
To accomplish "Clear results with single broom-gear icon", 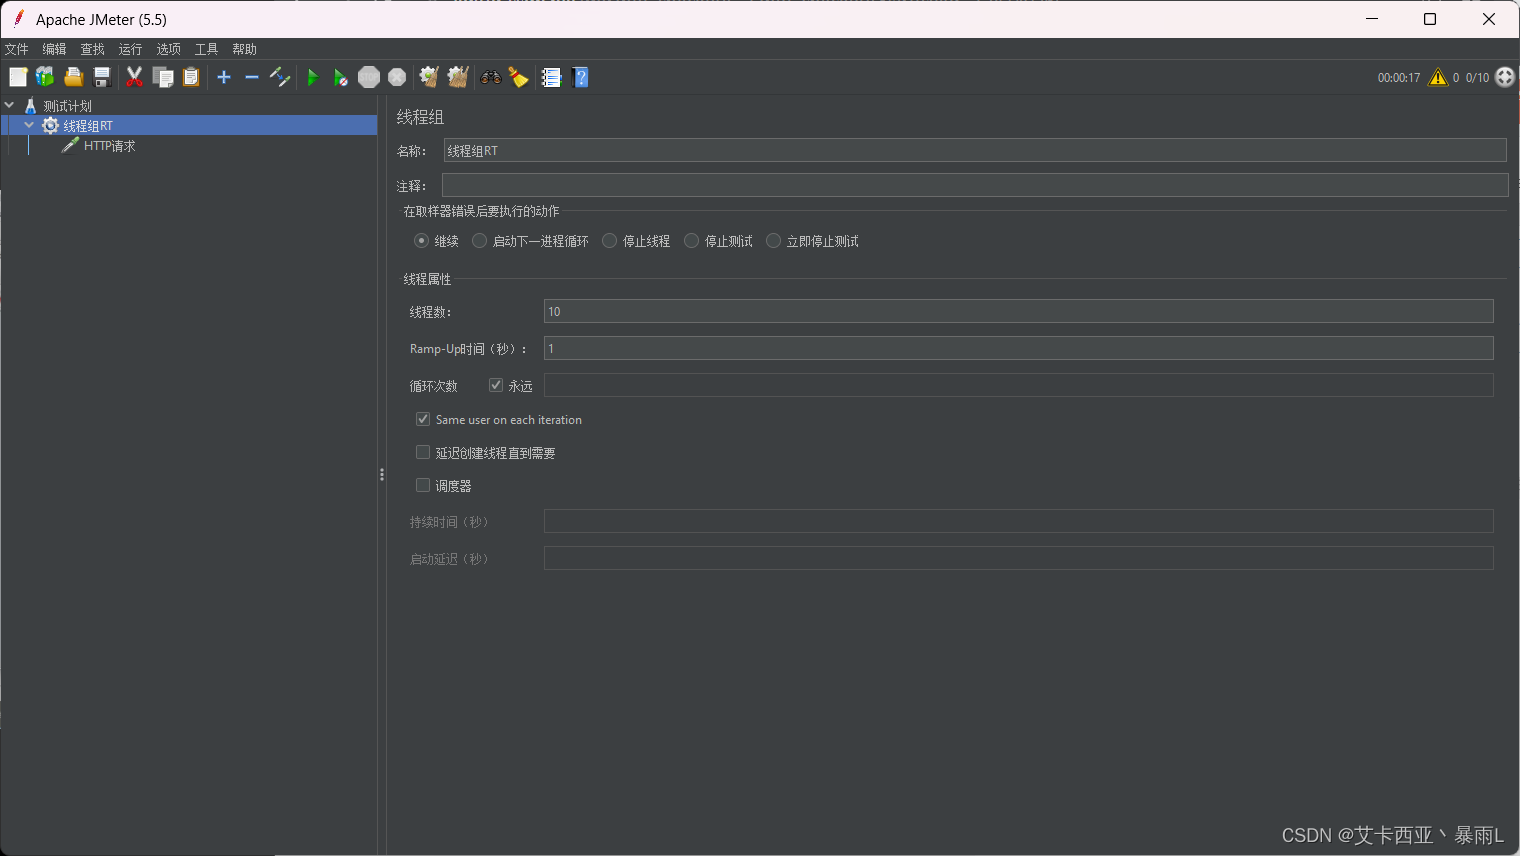I will [x=429, y=77].
